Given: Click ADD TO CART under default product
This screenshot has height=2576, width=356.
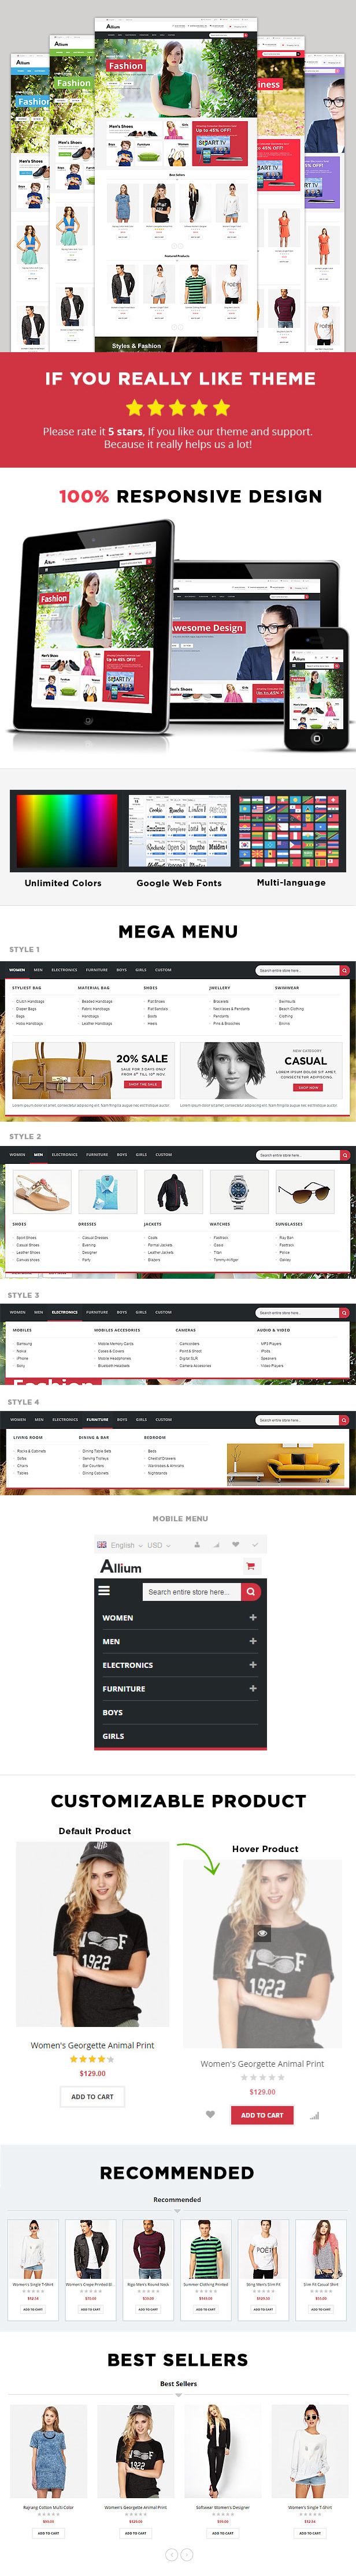Looking at the screenshot, I should tap(92, 2096).
